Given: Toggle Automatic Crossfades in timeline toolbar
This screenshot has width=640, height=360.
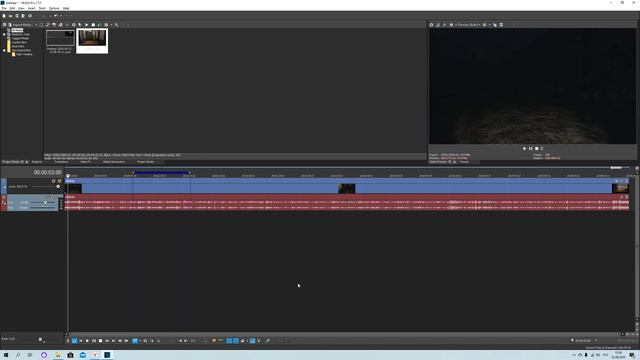Looking at the screenshot, I should click(236, 340).
